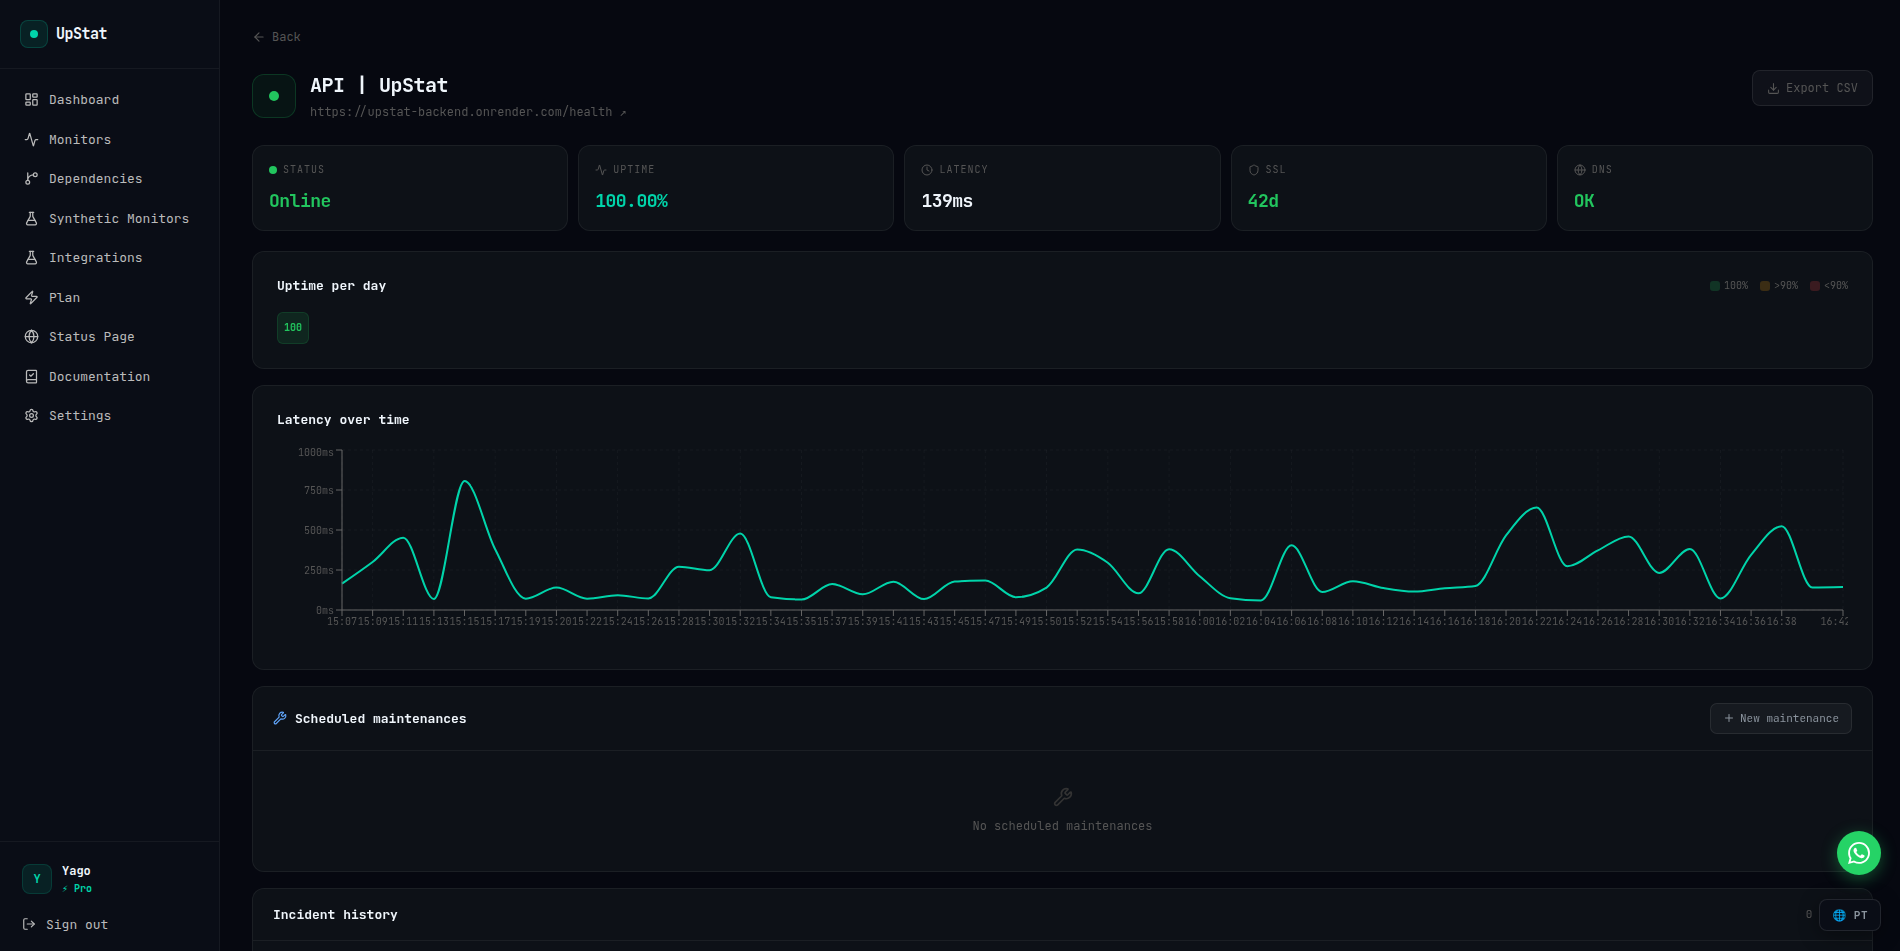Open WhatsApp chat floating button
The width and height of the screenshot is (1900, 951).
tap(1859, 853)
